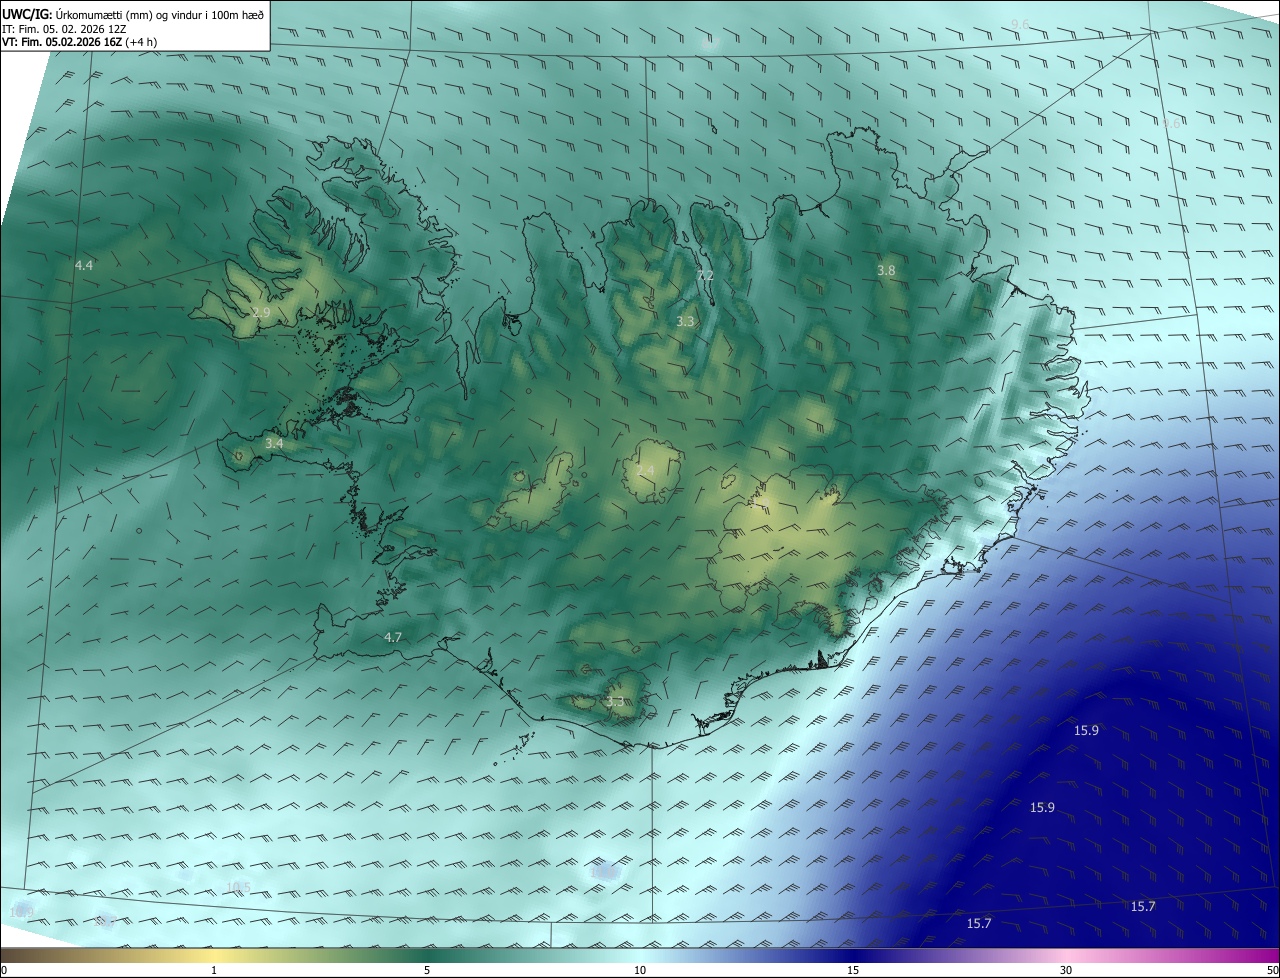
Task: Click the '15' tick on the color scale
Action: (x=853, y=970)
